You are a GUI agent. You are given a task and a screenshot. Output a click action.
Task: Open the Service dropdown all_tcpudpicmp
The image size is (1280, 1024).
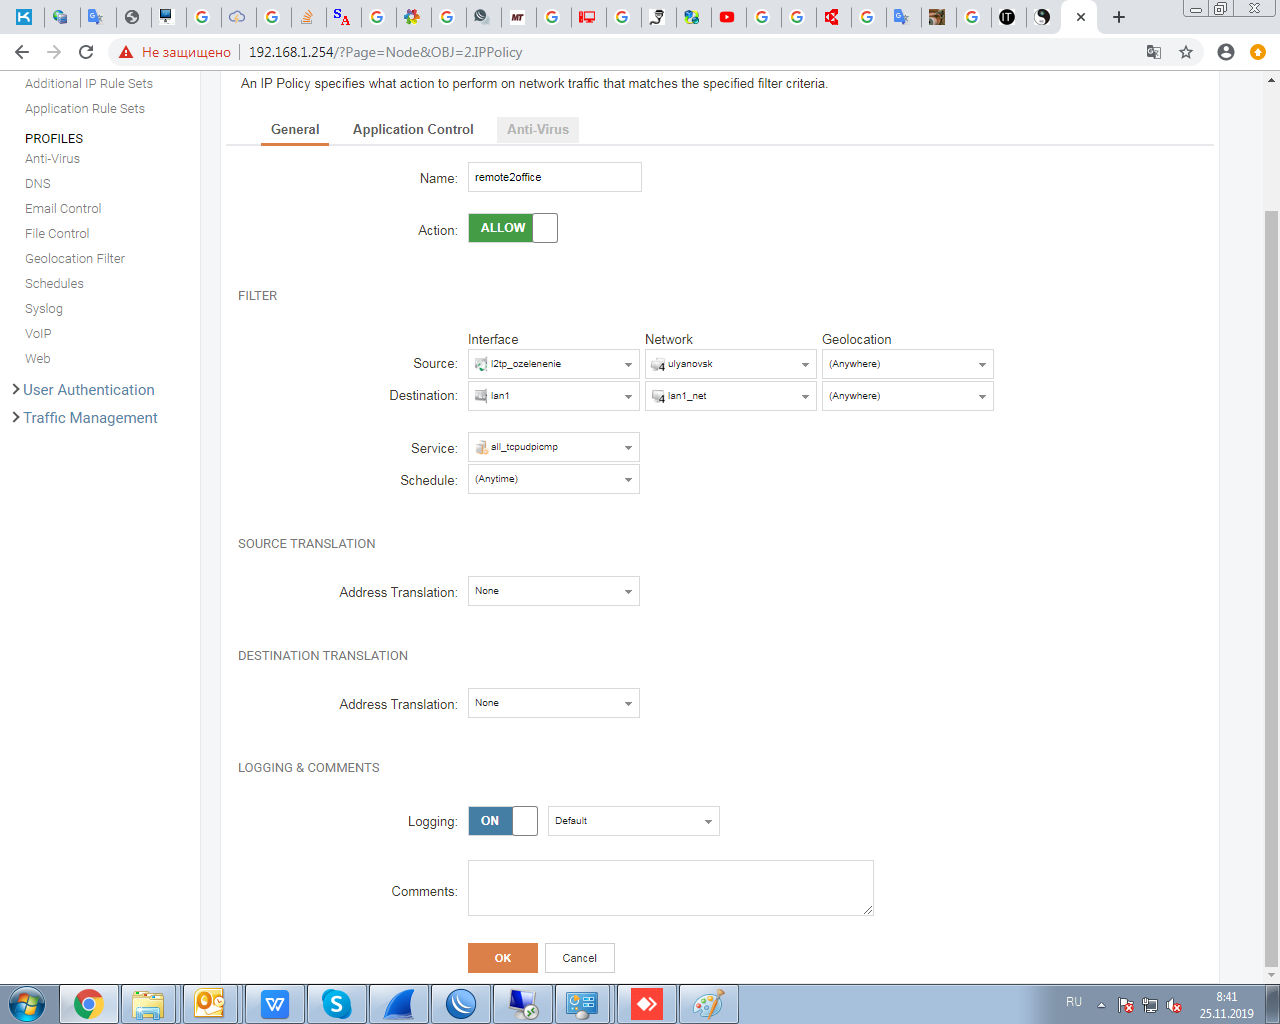[x=553, y=447]
